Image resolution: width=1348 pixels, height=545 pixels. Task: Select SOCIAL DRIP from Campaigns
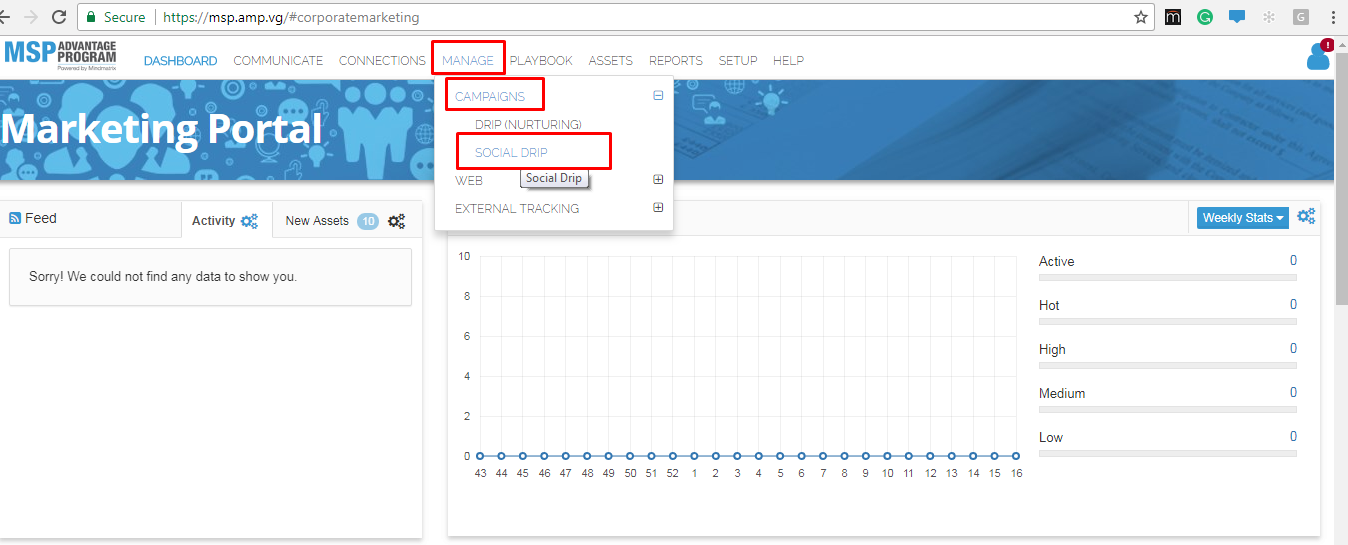tap(511, 153)
